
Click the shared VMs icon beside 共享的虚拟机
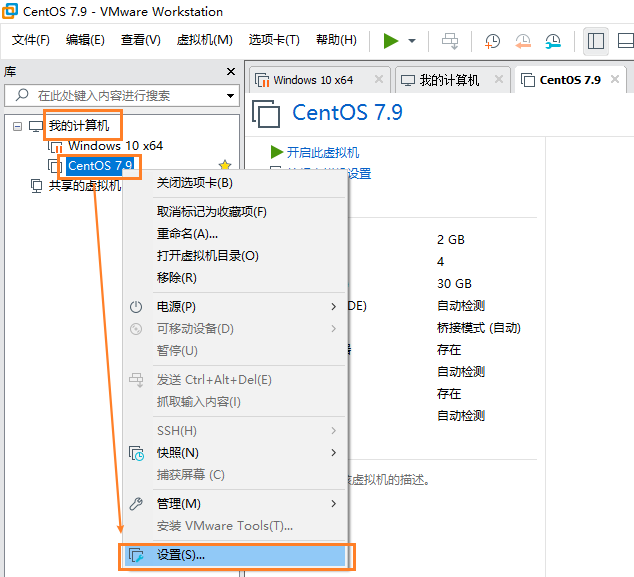(x=36, y=186)
